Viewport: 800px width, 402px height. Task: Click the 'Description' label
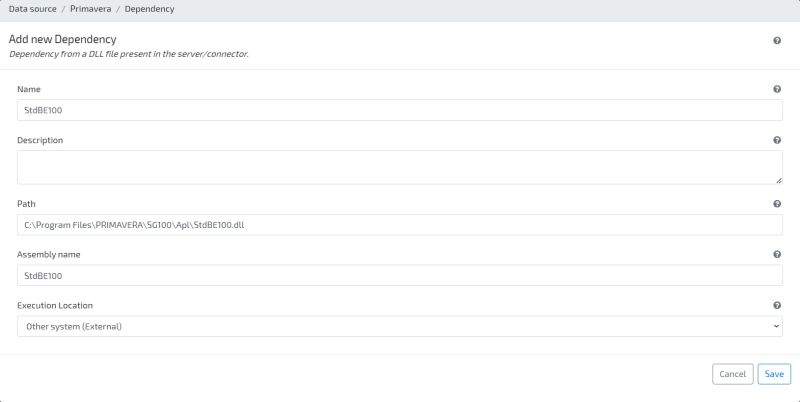(x=40, y=140)
